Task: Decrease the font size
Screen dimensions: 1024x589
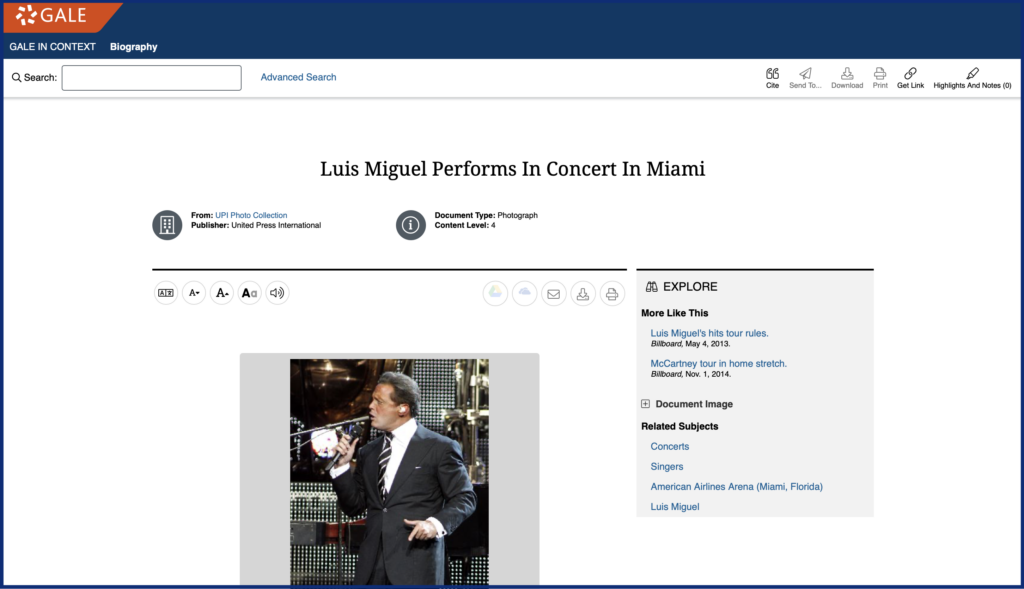Action: point(194,293)
